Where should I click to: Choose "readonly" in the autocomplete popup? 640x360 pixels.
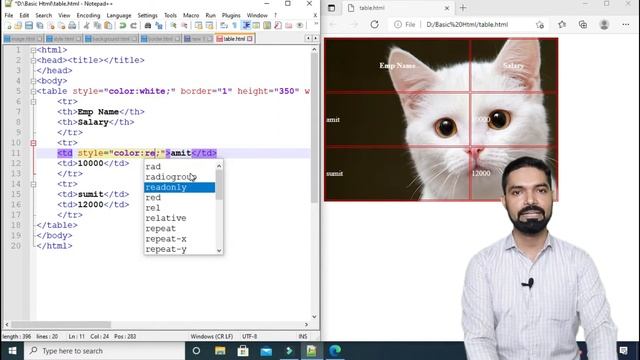pos(180,187)
